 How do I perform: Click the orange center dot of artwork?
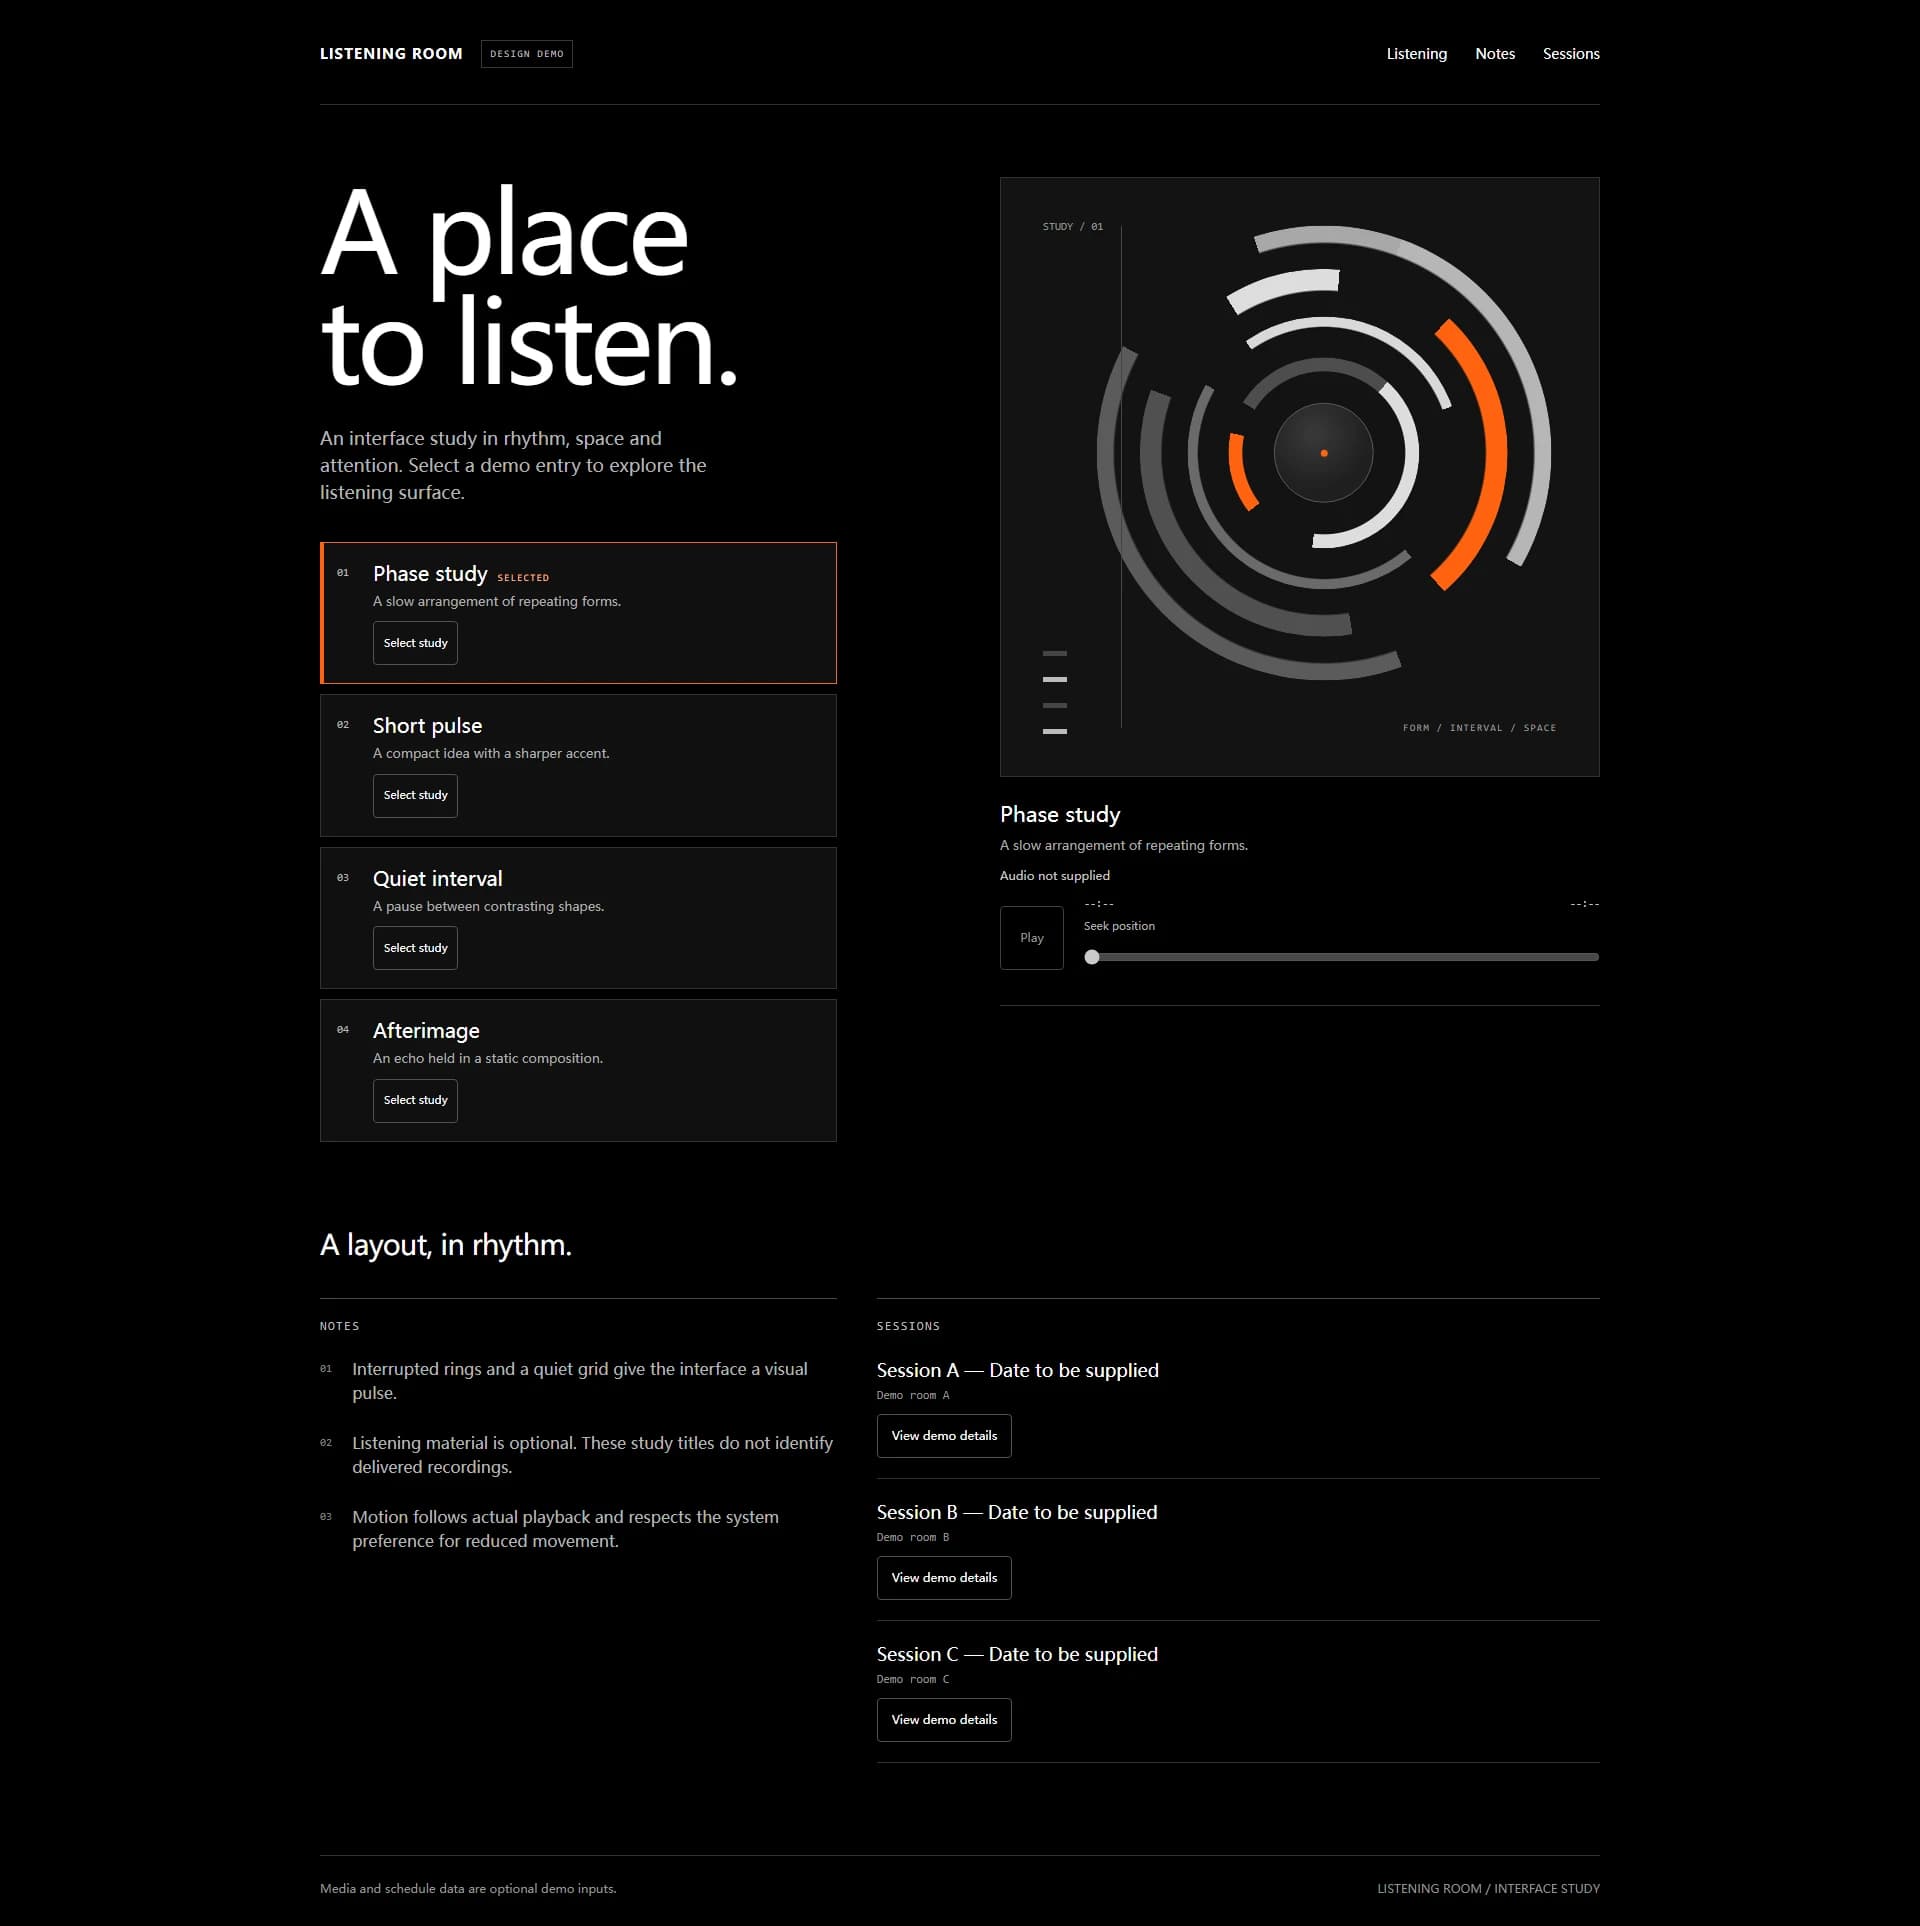1323,453
